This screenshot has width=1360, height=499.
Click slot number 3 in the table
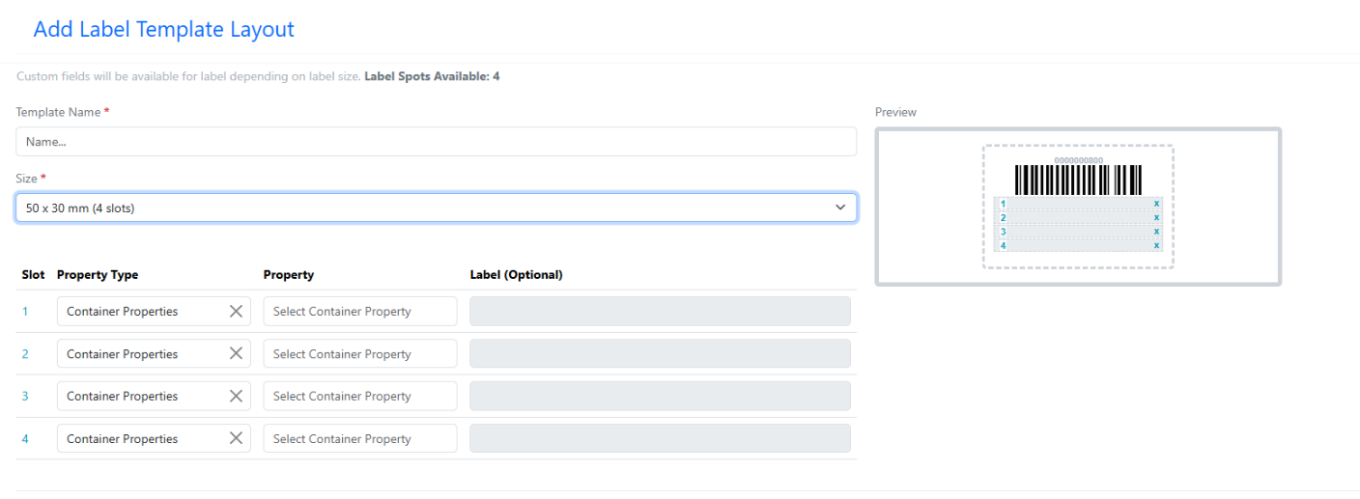[x=25, y=396]
